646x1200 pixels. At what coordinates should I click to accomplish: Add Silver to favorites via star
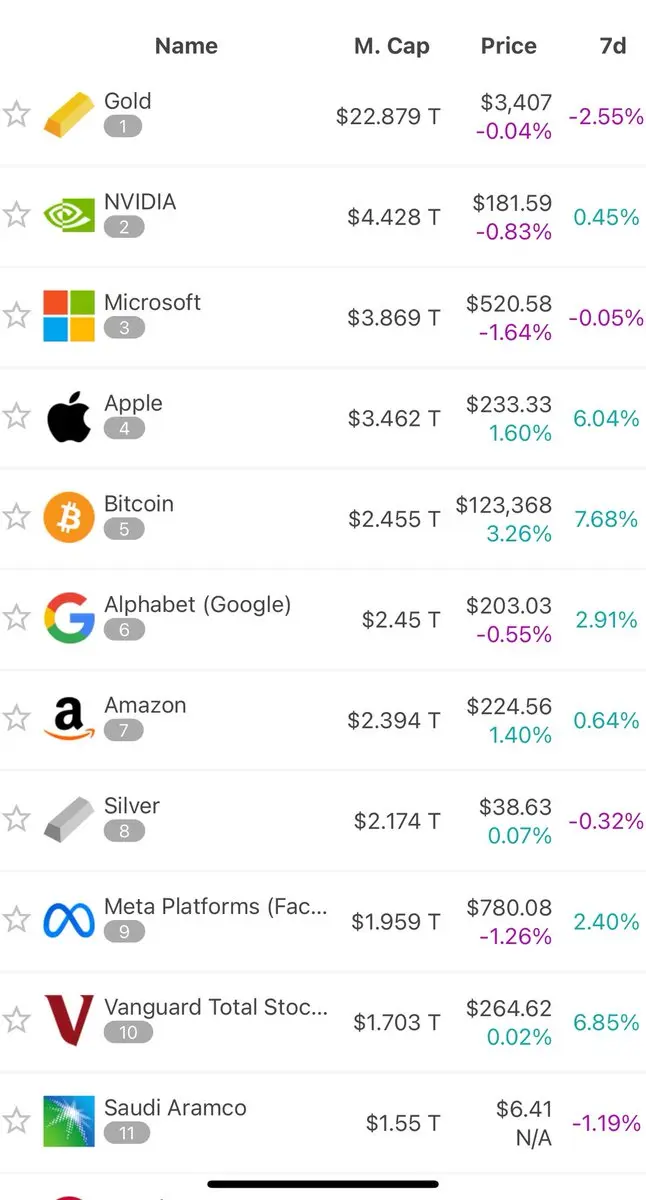(16, 819)
